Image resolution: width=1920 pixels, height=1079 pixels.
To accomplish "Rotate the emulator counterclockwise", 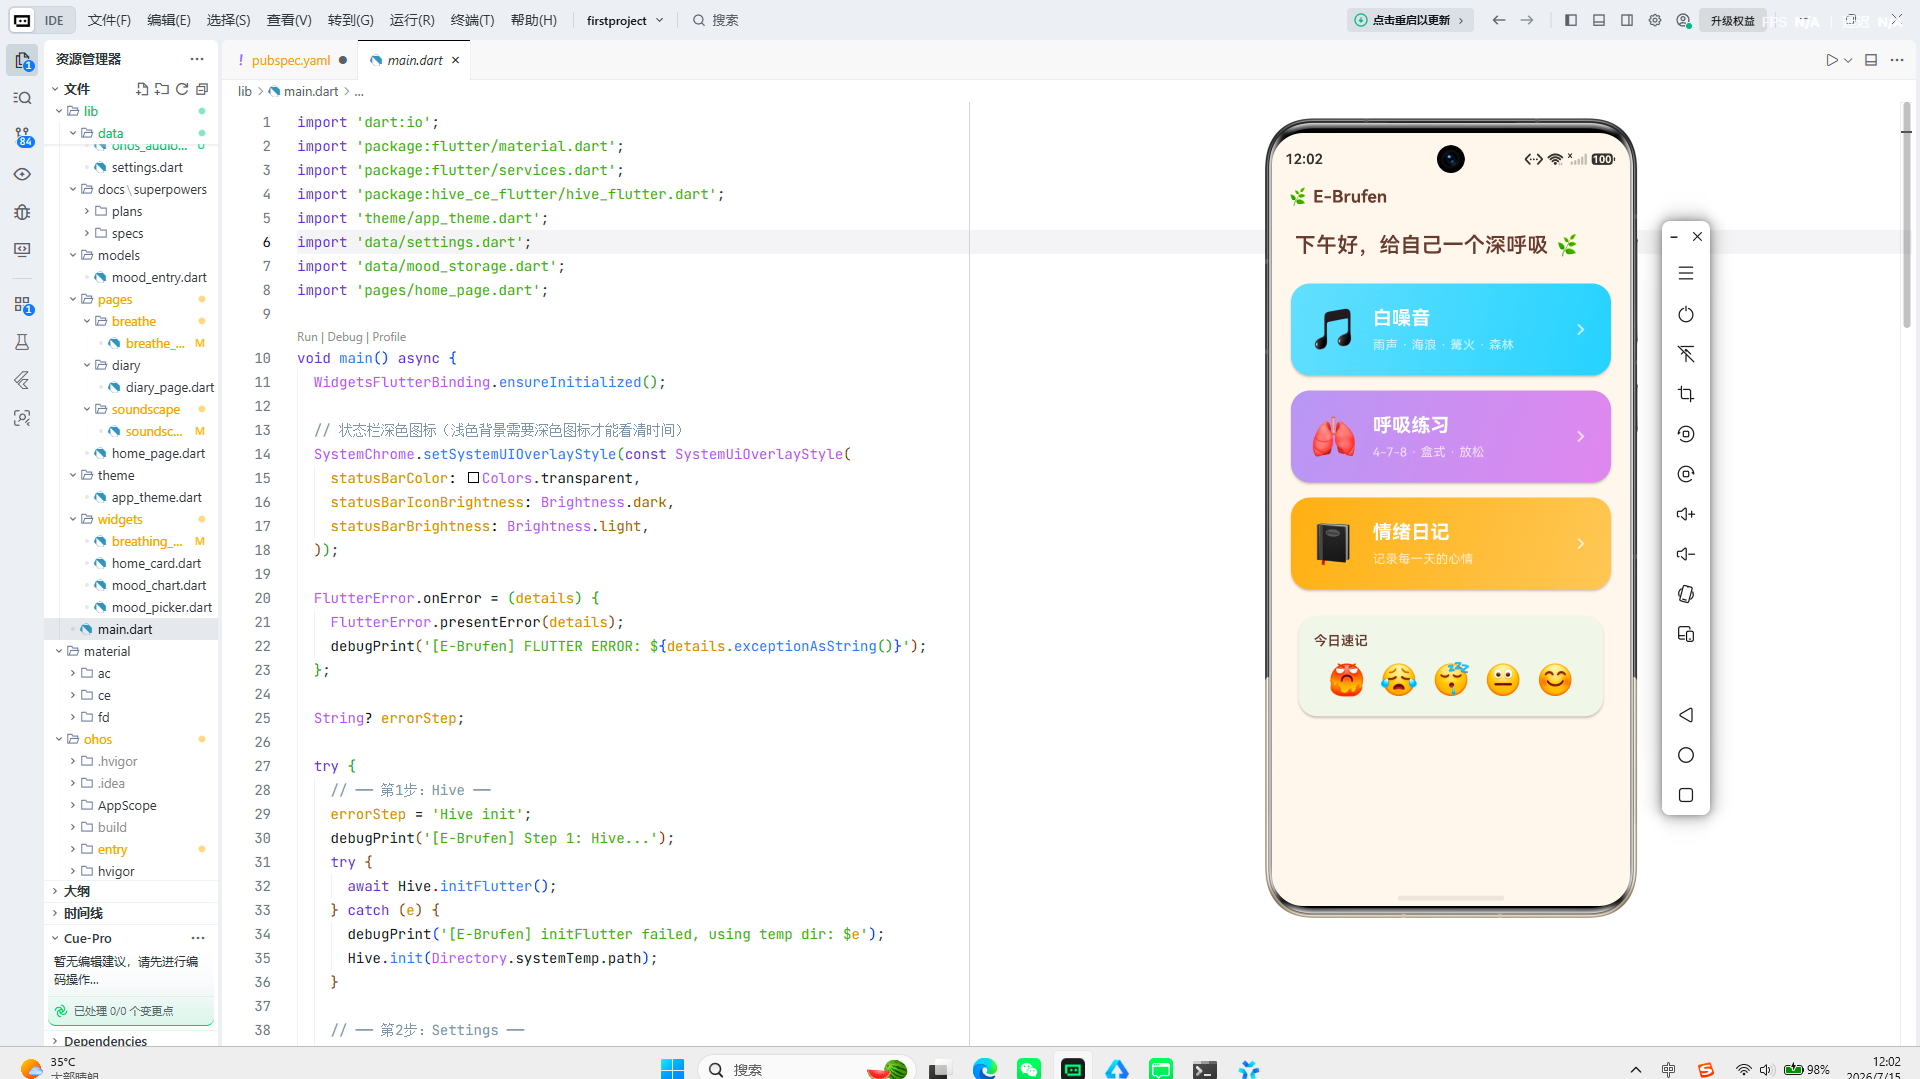I will [x=1686, y=434].
